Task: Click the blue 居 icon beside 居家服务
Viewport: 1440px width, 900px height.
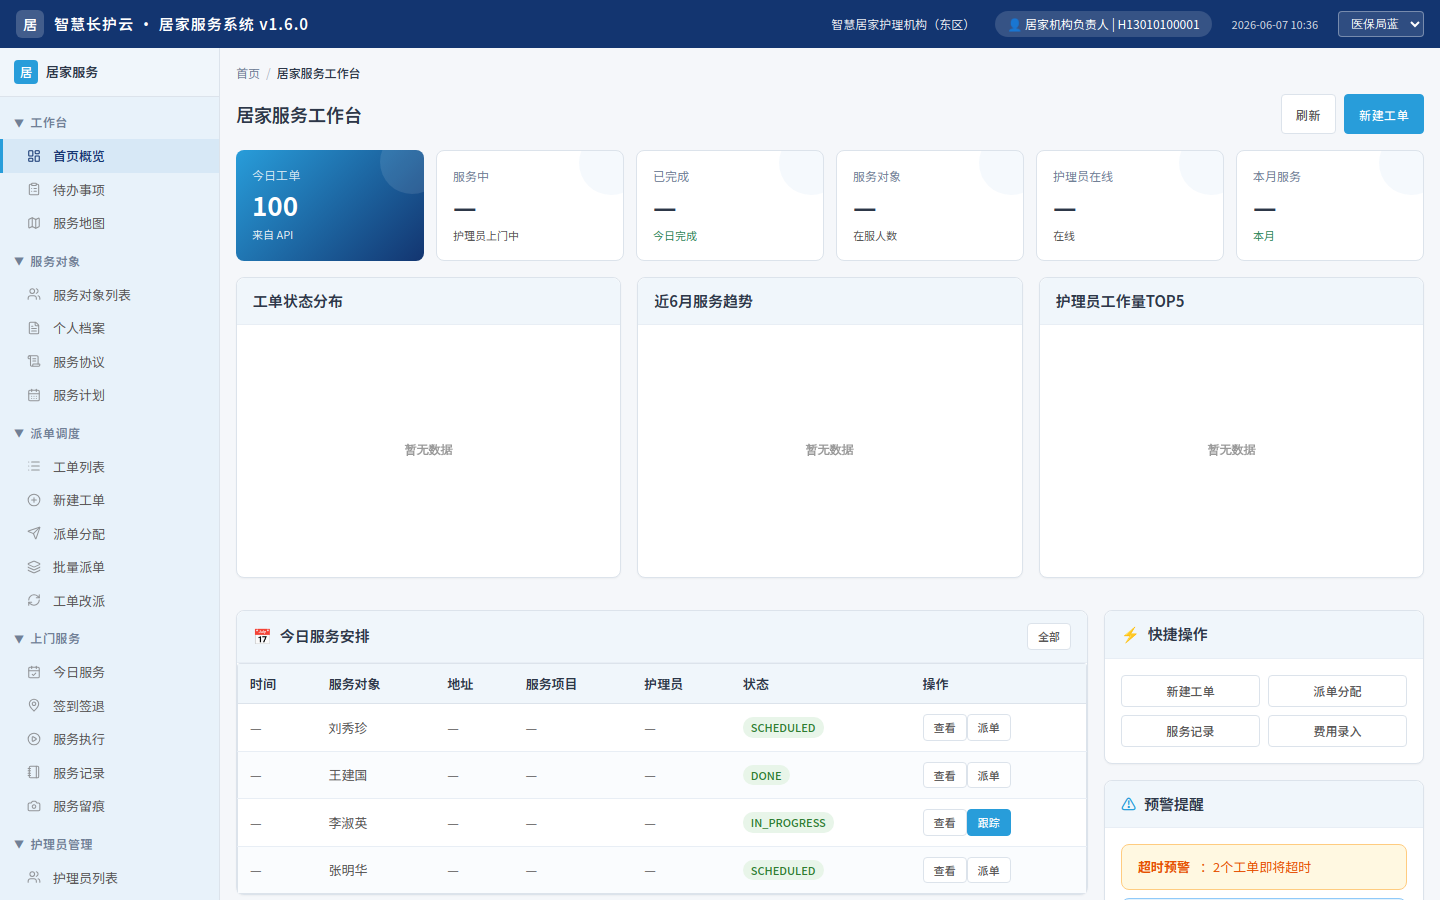Action: point(26,72)
